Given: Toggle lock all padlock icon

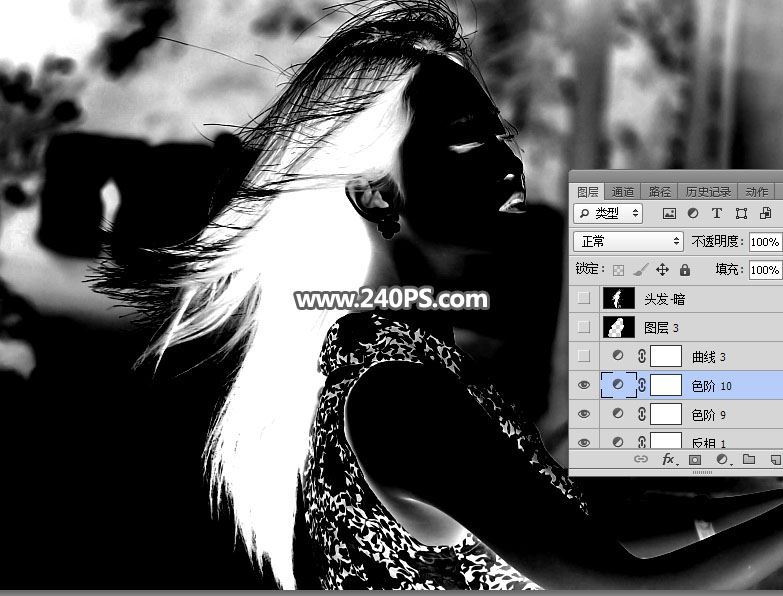Looking at the screenshot, I should 685,270.
